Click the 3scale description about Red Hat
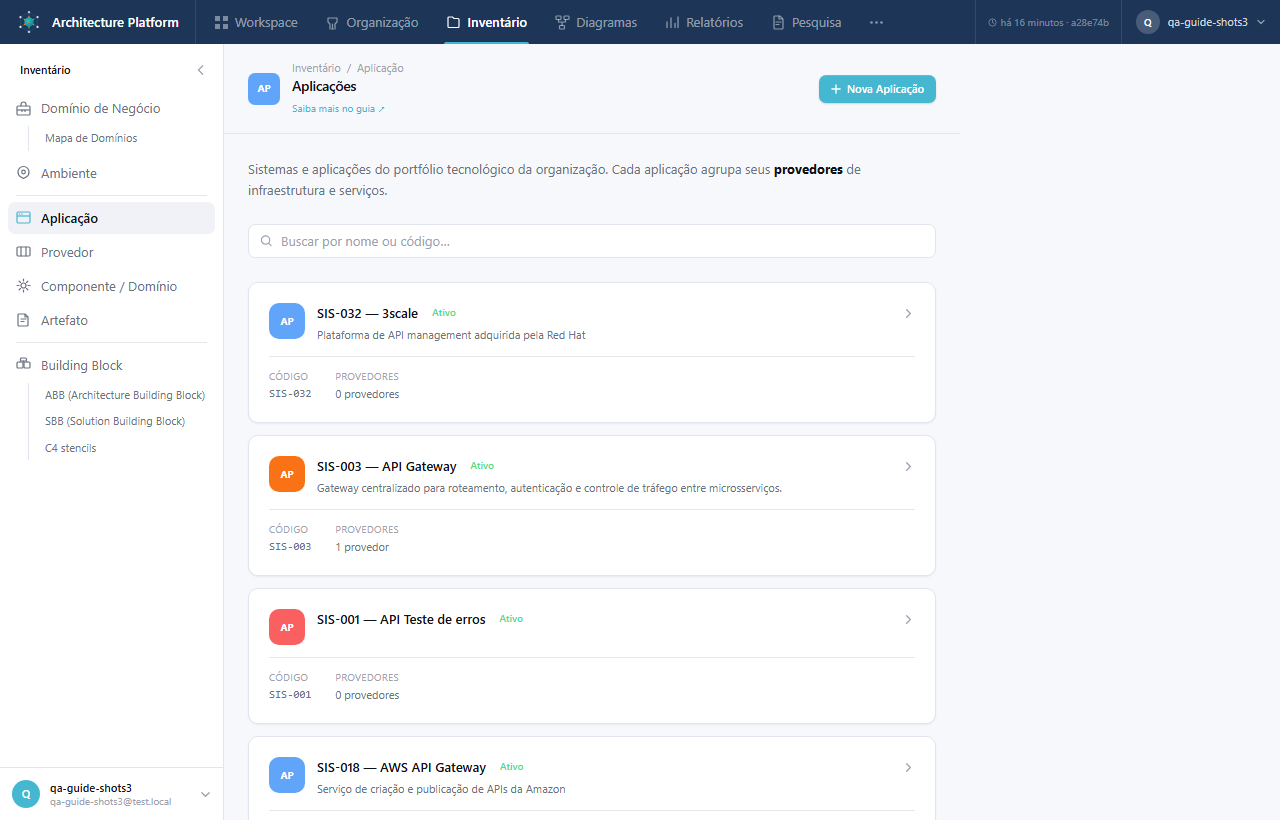1280x820 pixels. click(x=451, y=335)
